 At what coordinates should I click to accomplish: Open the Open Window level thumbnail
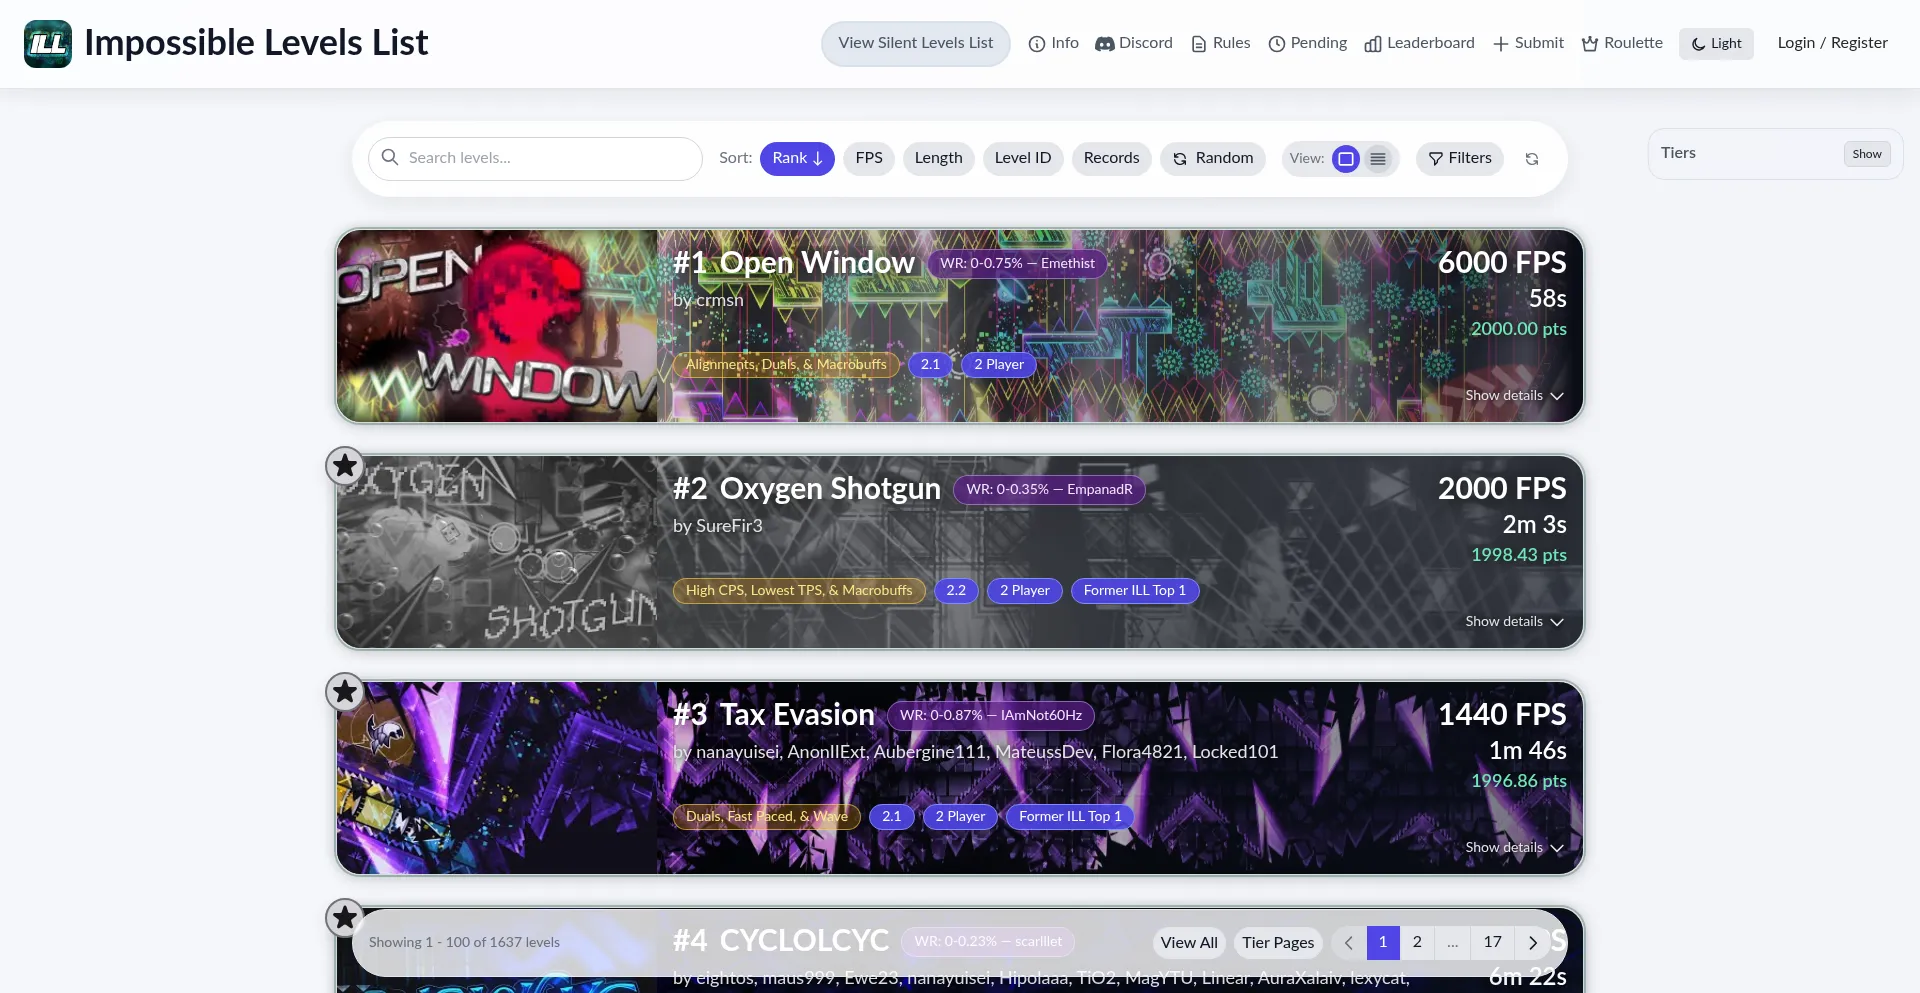click(497, 326)
